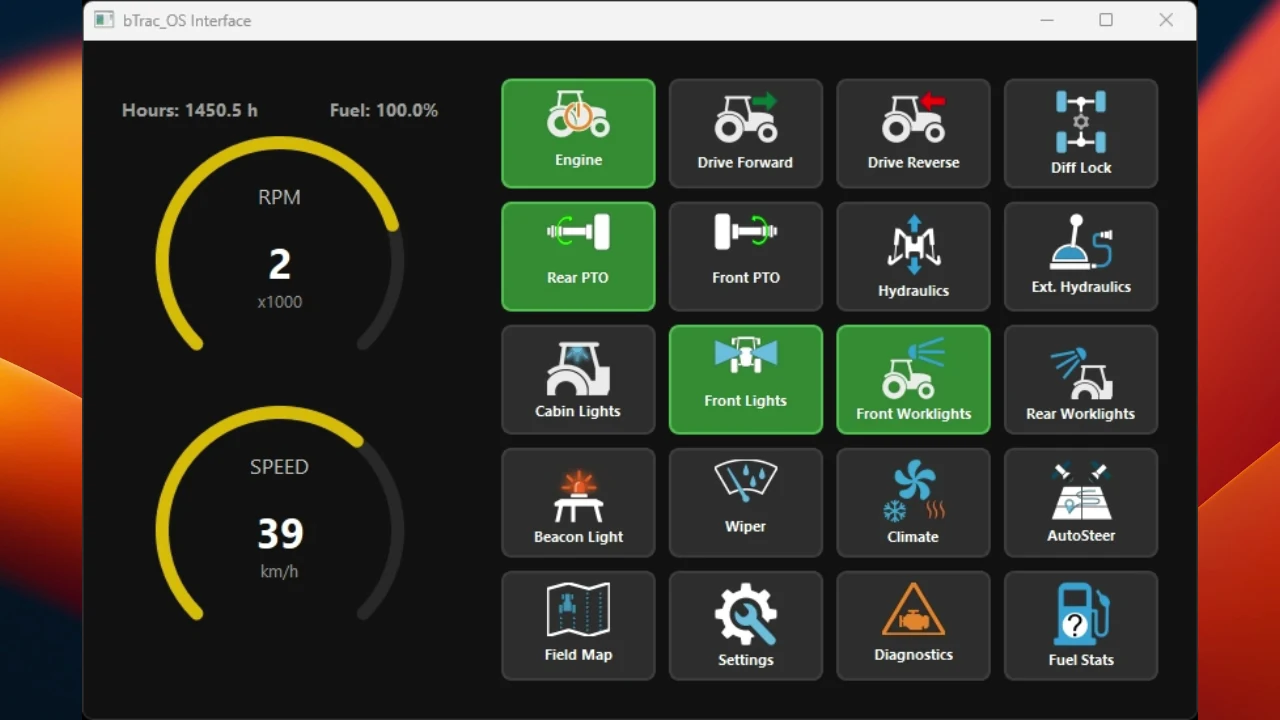Close the bTrac_OS Interface window
Screen dimensions: 1280x720
(x=1166, y=20)
